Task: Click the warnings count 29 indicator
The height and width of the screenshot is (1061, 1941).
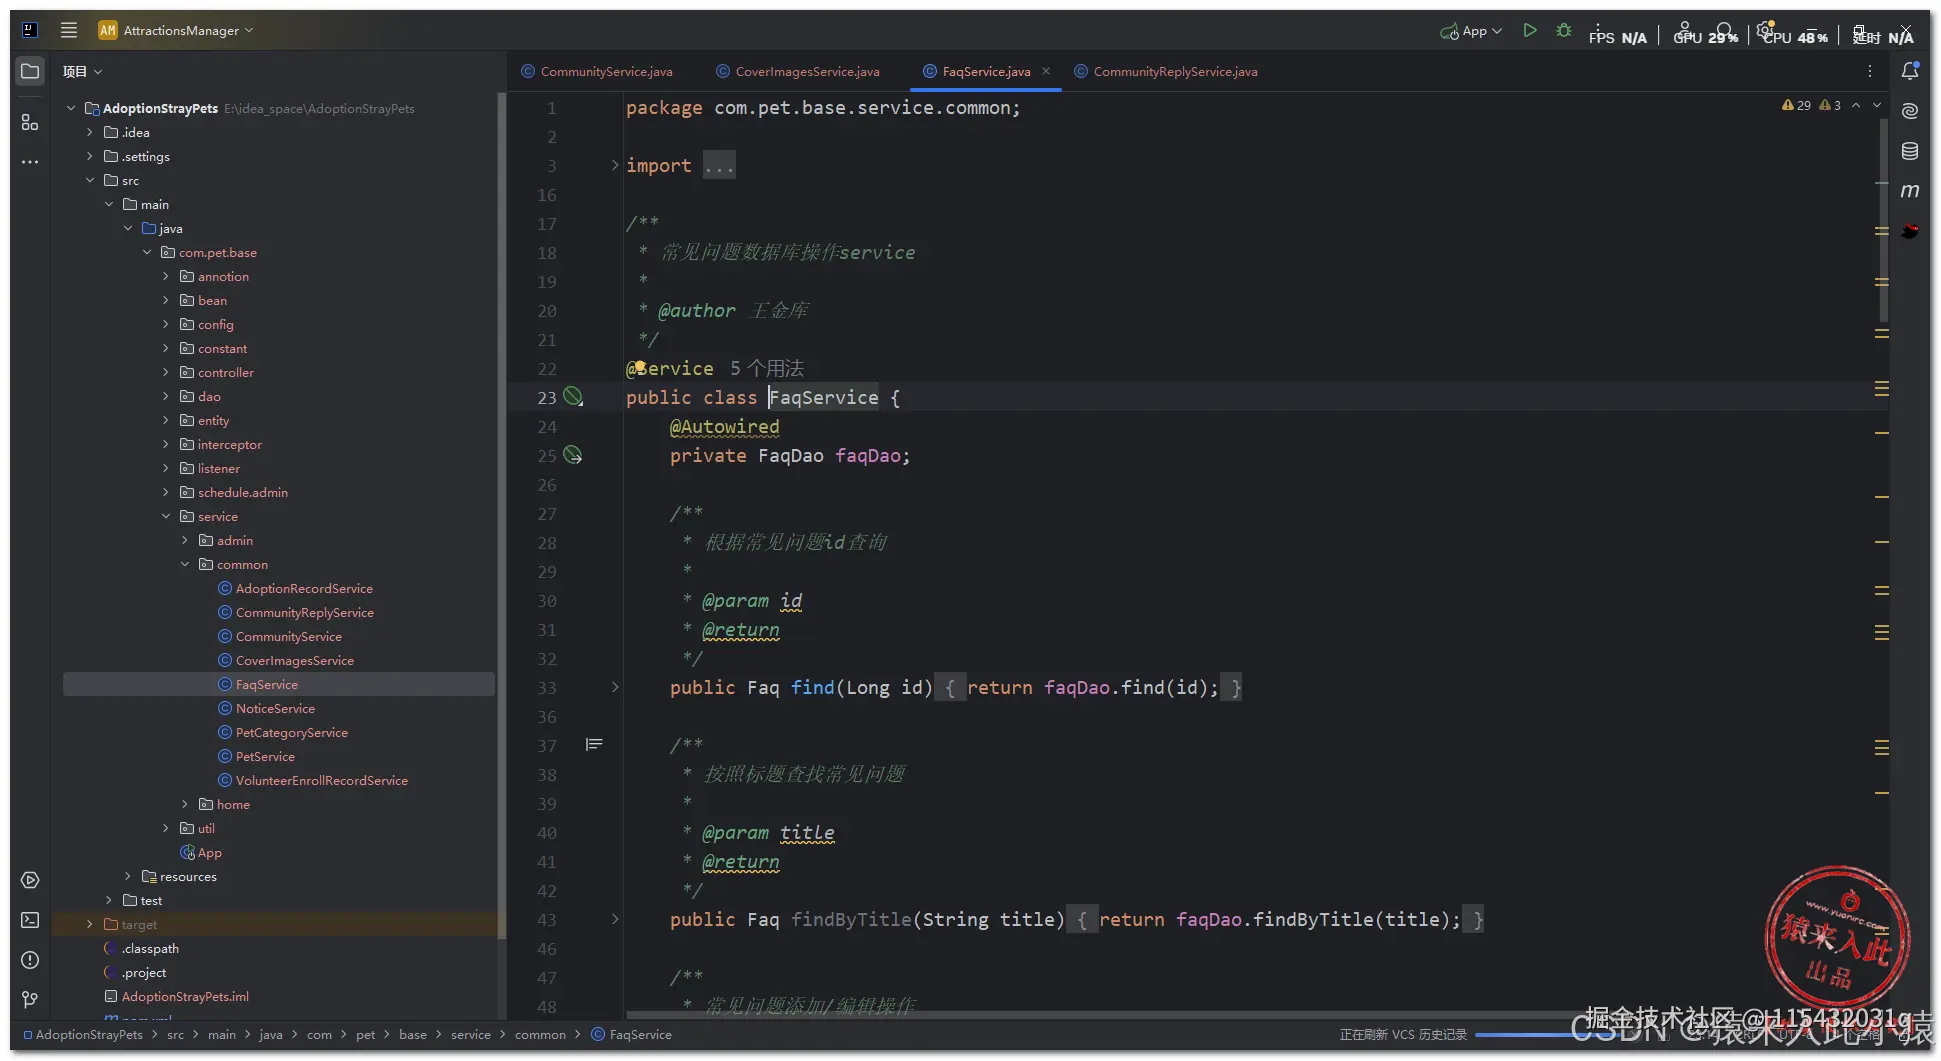Action: 1797,105
